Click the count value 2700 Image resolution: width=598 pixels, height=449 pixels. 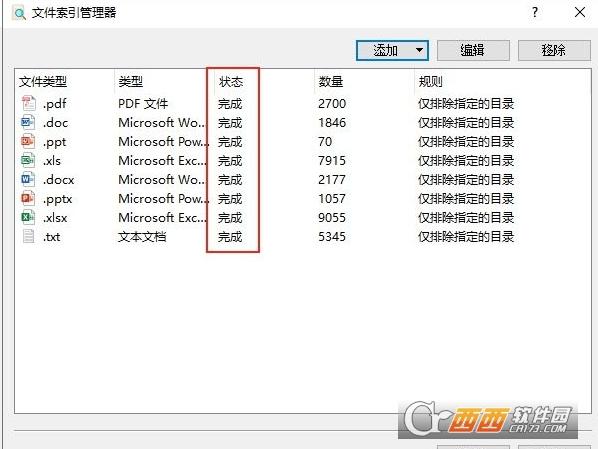(332, 103)
